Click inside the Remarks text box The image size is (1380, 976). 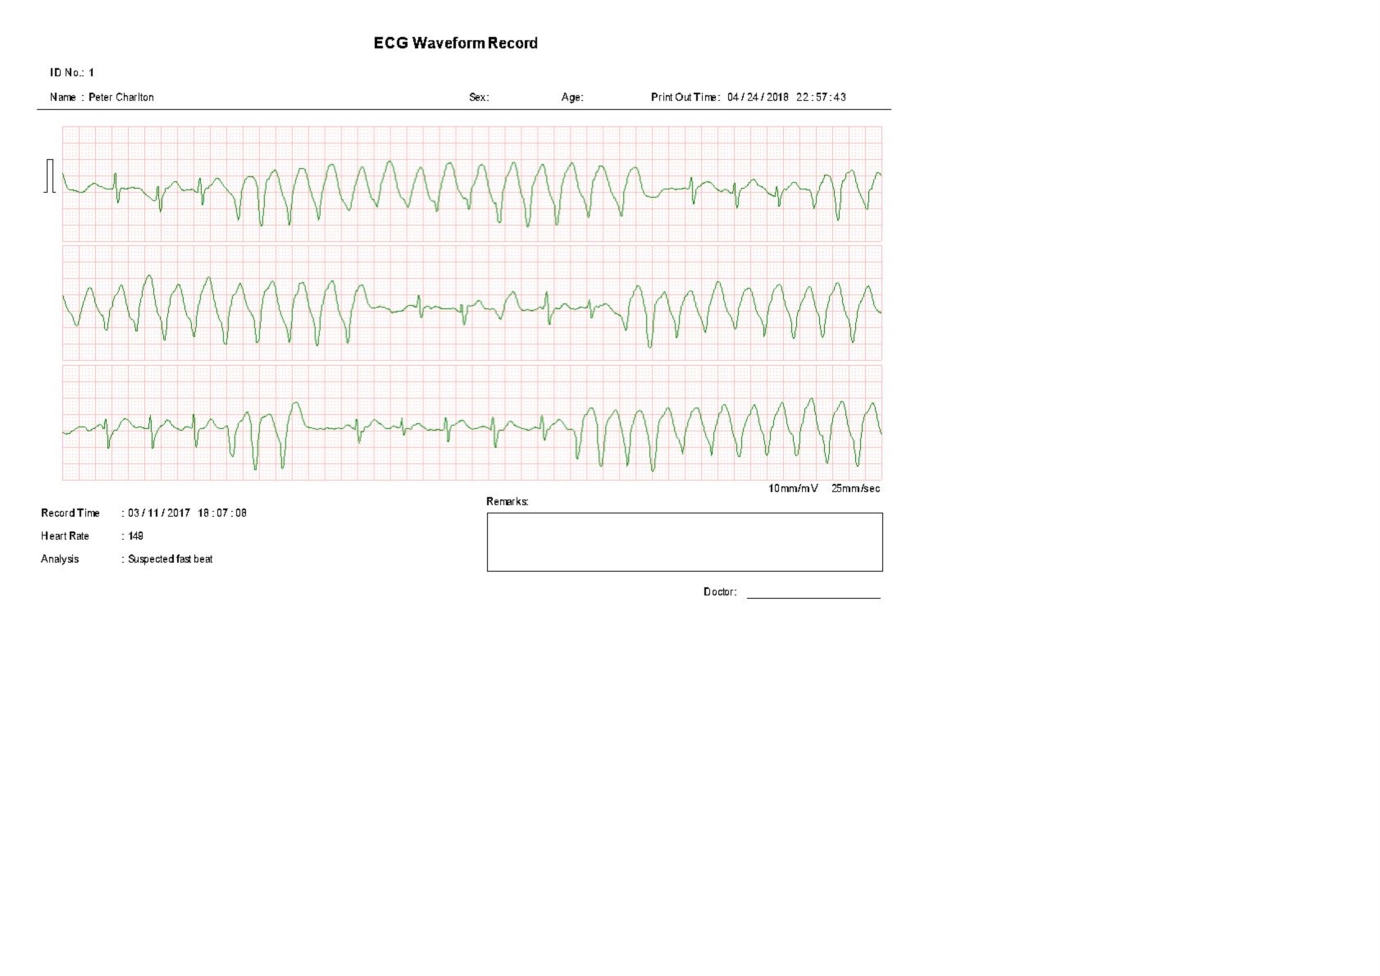pos(685,542)
